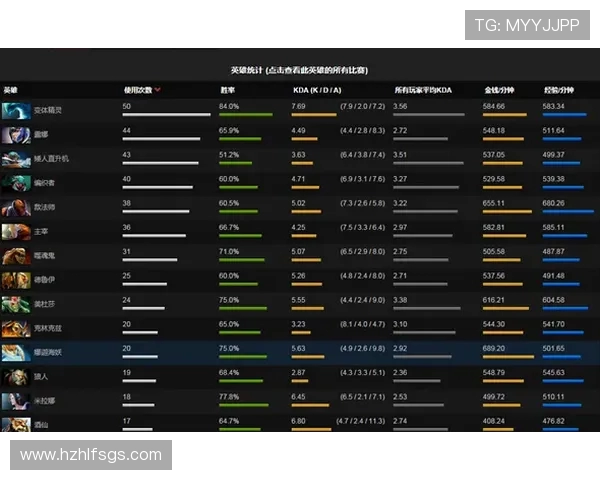
Task: Sort the table by the 胜率 column
Action: 228,90
